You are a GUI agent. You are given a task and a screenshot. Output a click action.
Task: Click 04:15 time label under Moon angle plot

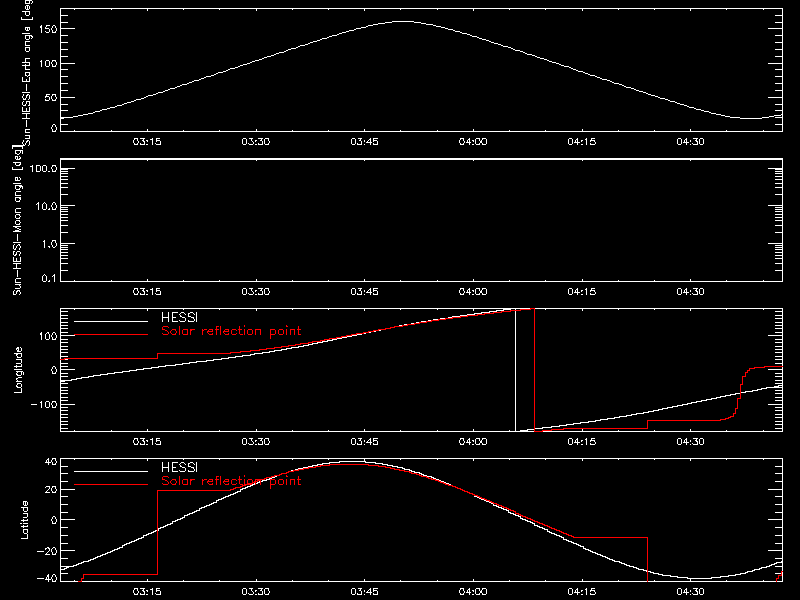(x=582, y=291)
